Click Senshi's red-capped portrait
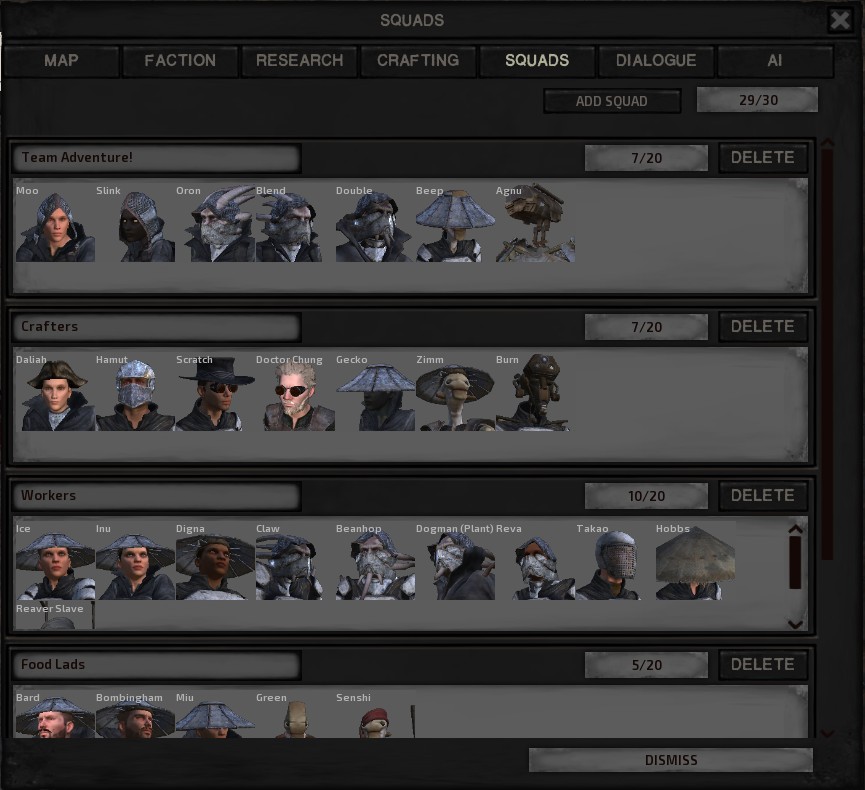 click(x=375, y=715)
